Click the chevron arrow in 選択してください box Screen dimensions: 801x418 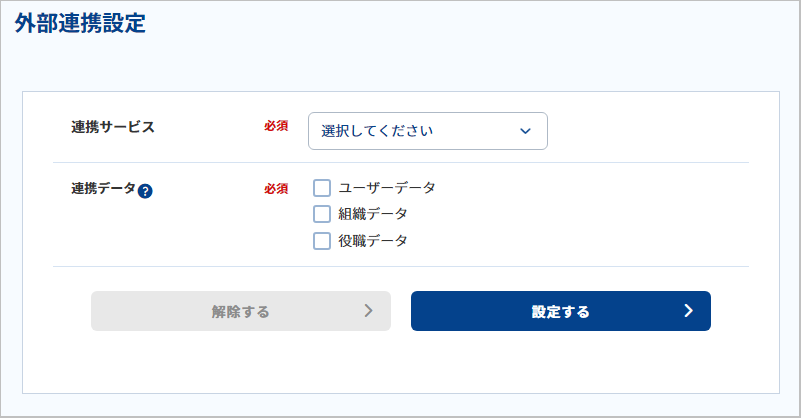point(525,131)
